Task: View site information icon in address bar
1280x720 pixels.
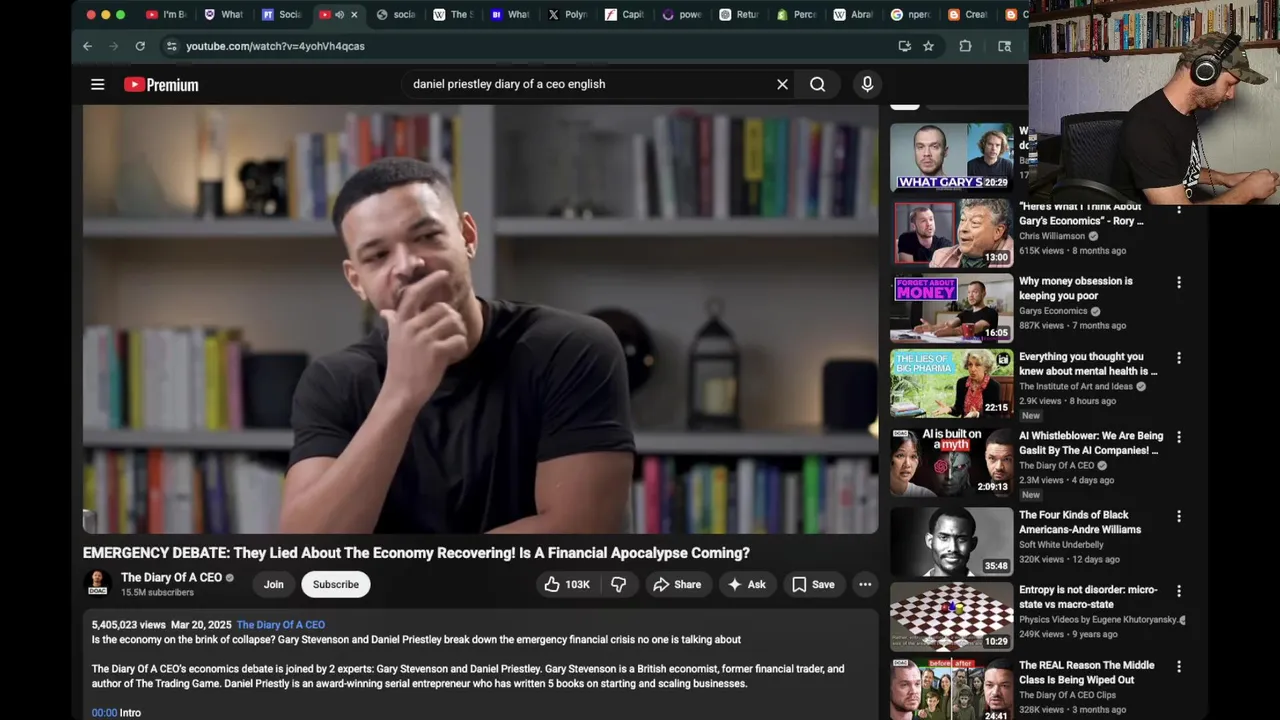Action: coord(171,46)
